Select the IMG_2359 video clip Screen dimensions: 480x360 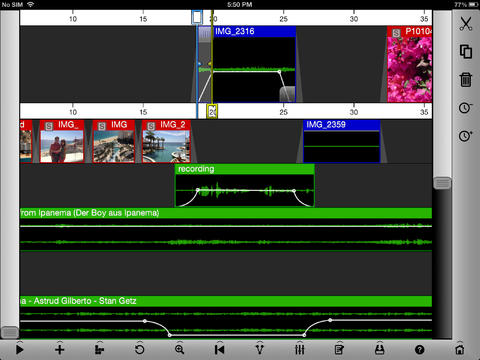tap(342, 142)
